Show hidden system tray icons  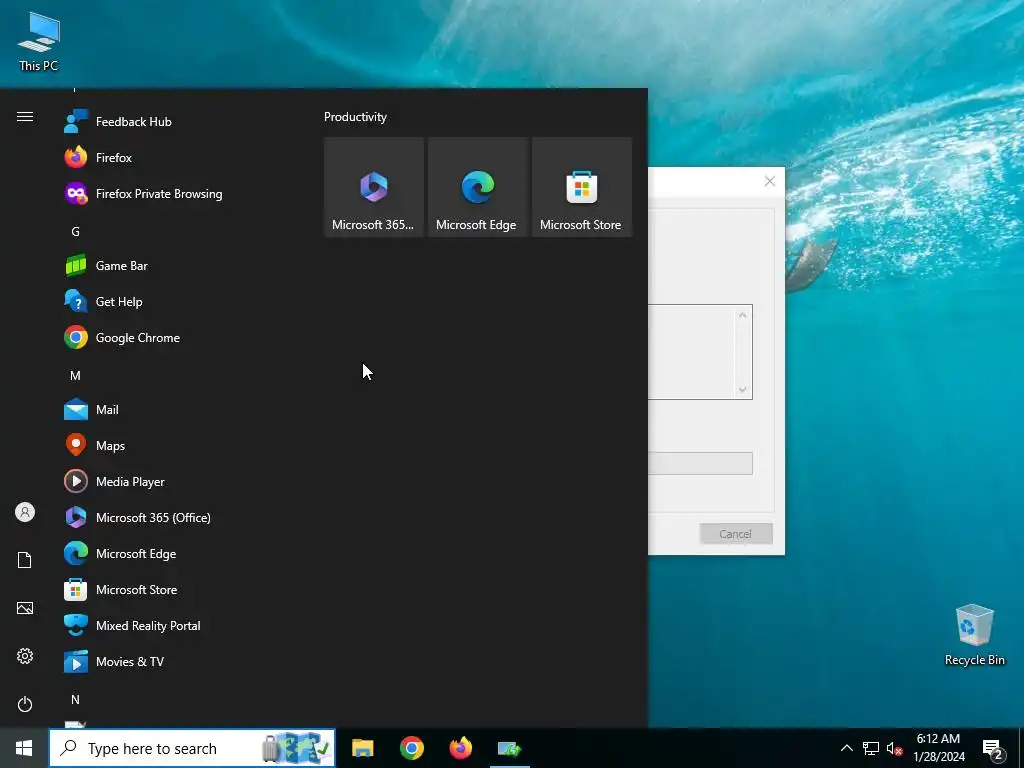[x=846, y=748]
